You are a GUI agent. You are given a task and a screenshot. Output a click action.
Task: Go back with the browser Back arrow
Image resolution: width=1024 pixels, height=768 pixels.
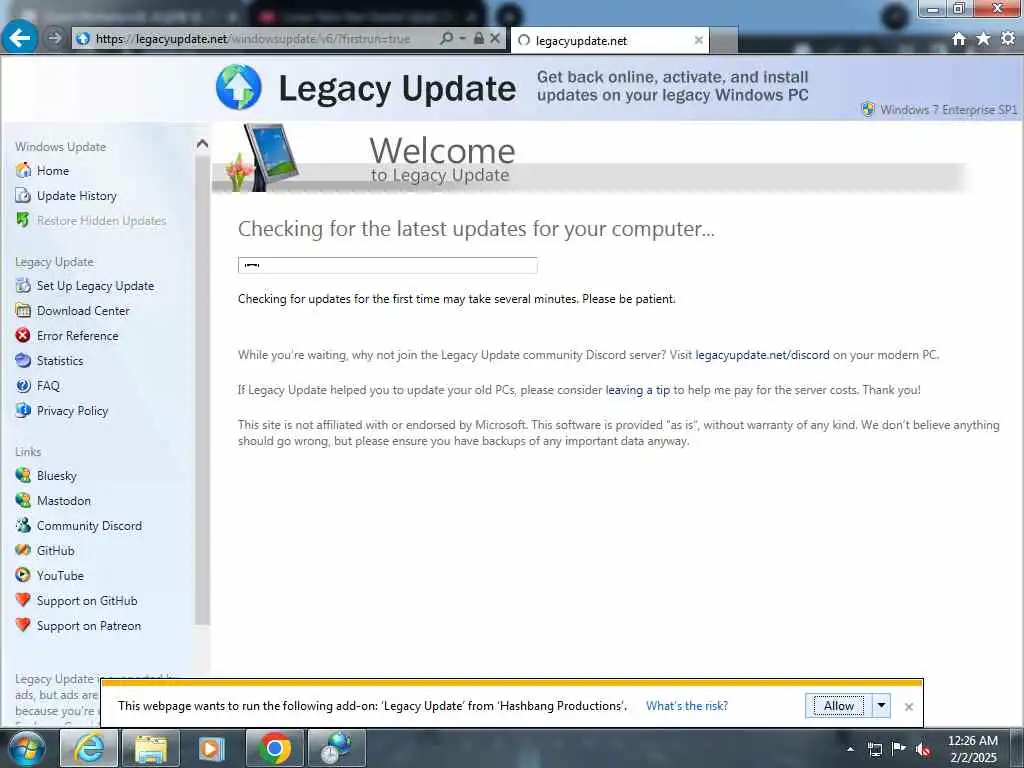coord(20,38)
